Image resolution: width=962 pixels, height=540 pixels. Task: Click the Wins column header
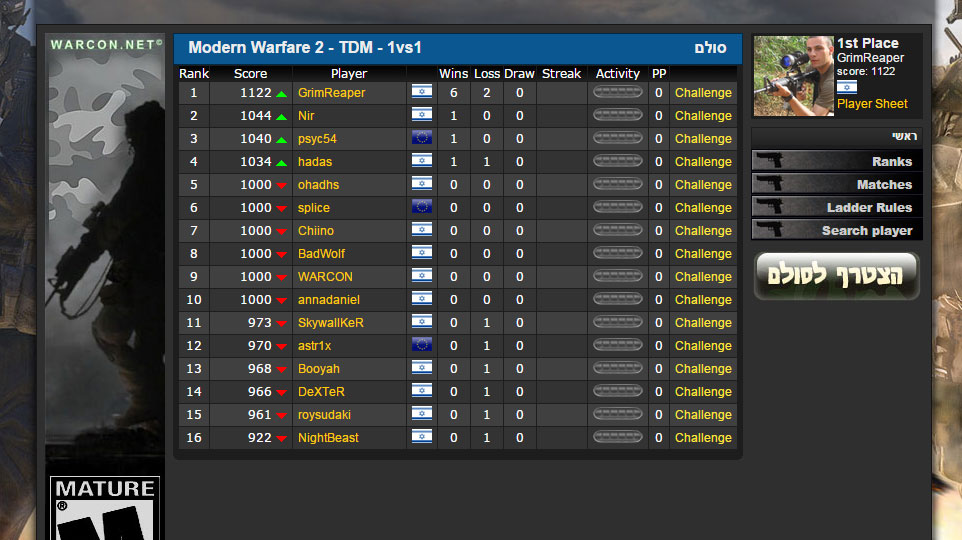(x=453, y=74)
